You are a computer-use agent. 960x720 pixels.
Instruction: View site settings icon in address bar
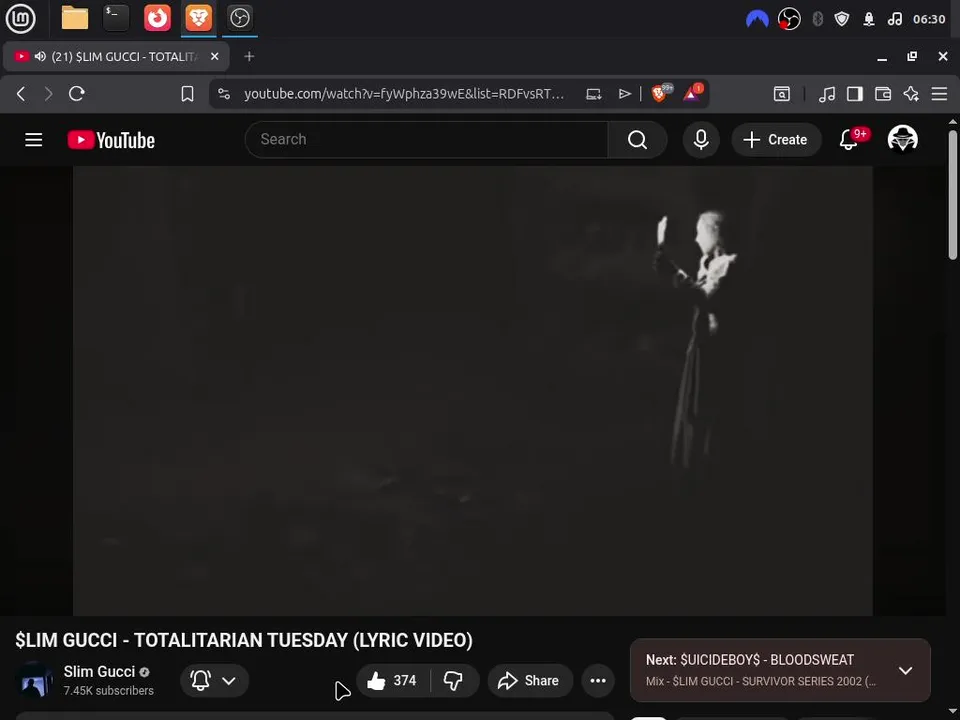224,94
